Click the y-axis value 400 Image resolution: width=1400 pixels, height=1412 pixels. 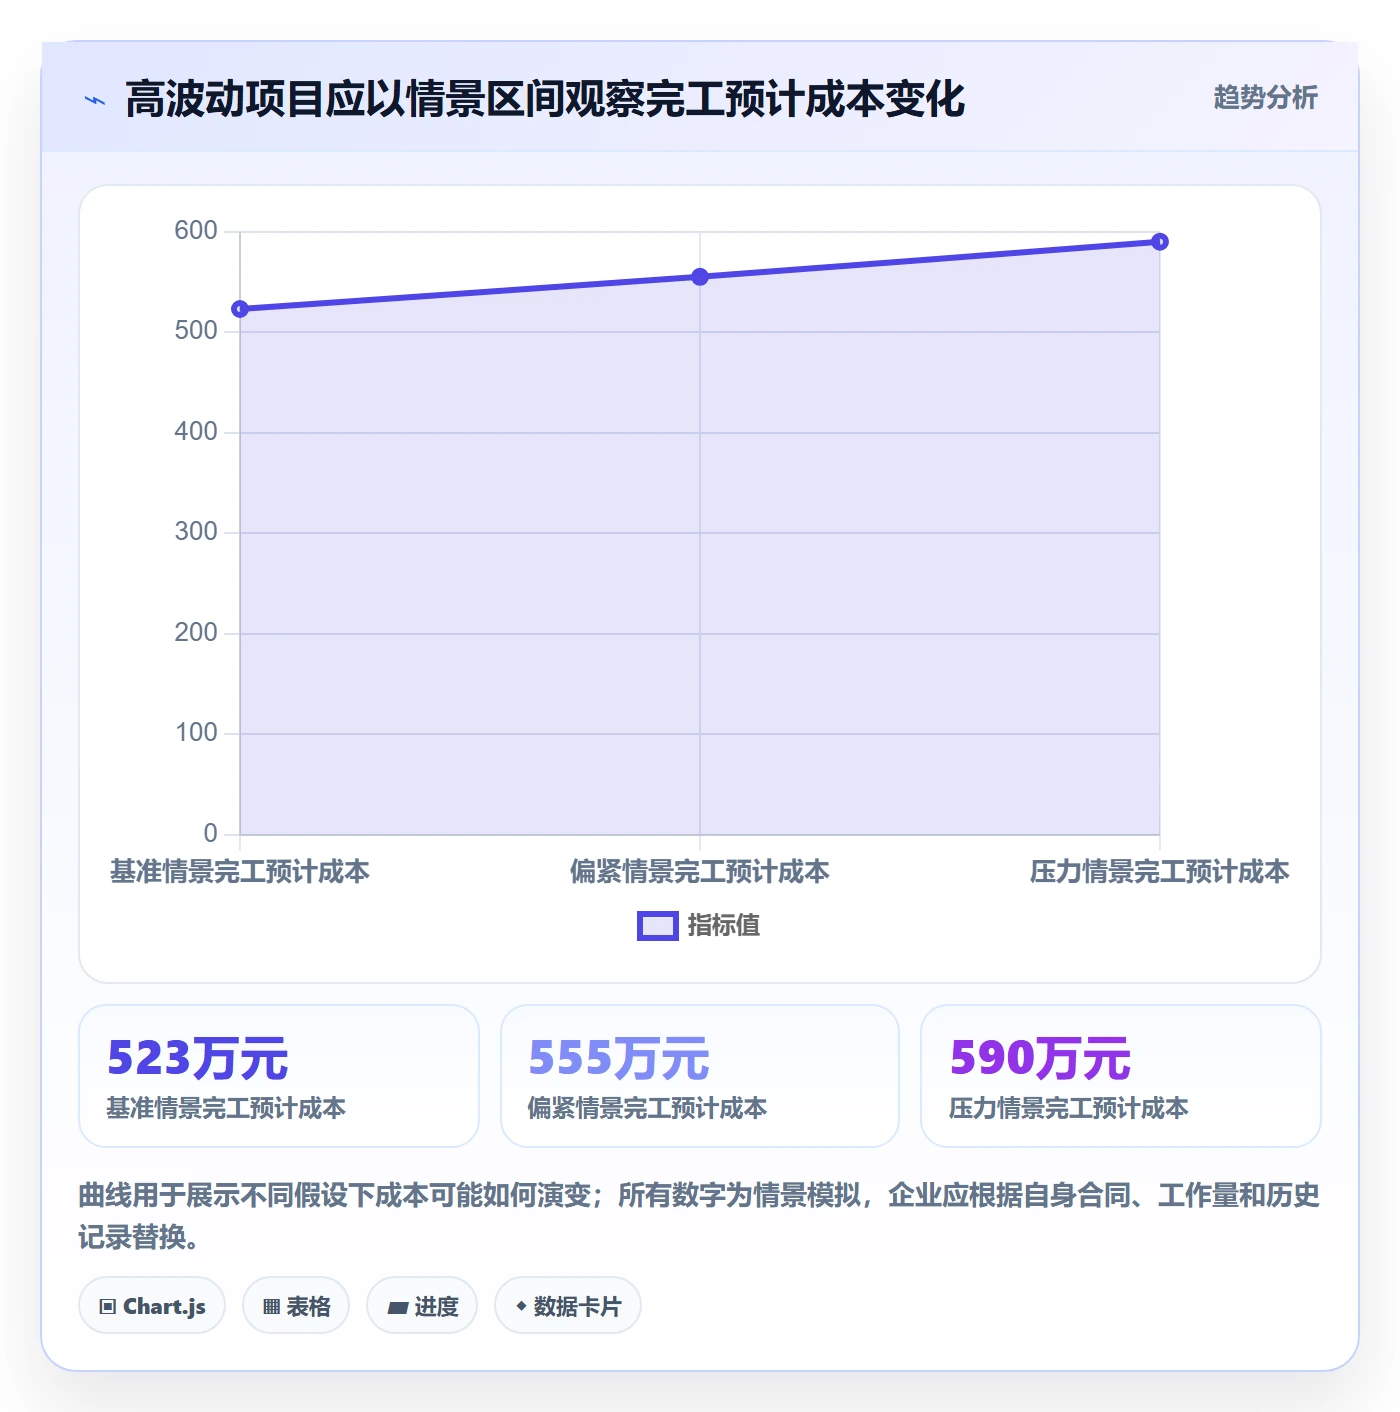tap(196, 432)
